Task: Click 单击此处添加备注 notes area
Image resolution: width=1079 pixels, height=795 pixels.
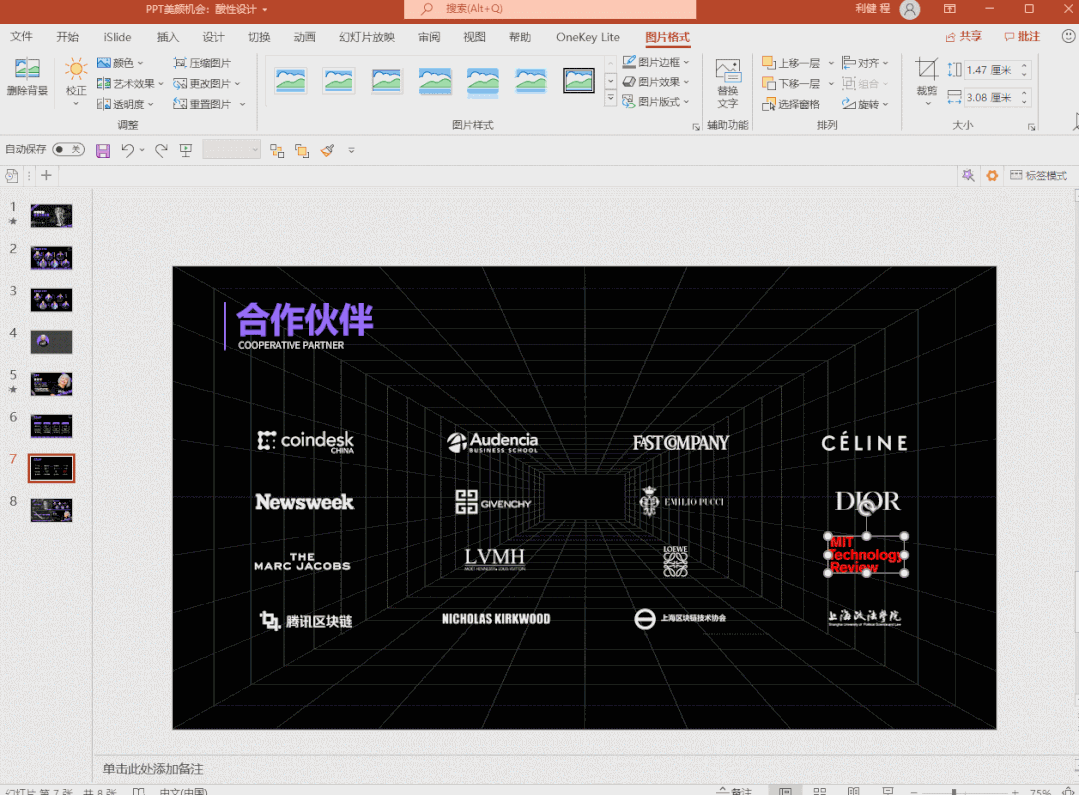Action: point(153,769)
